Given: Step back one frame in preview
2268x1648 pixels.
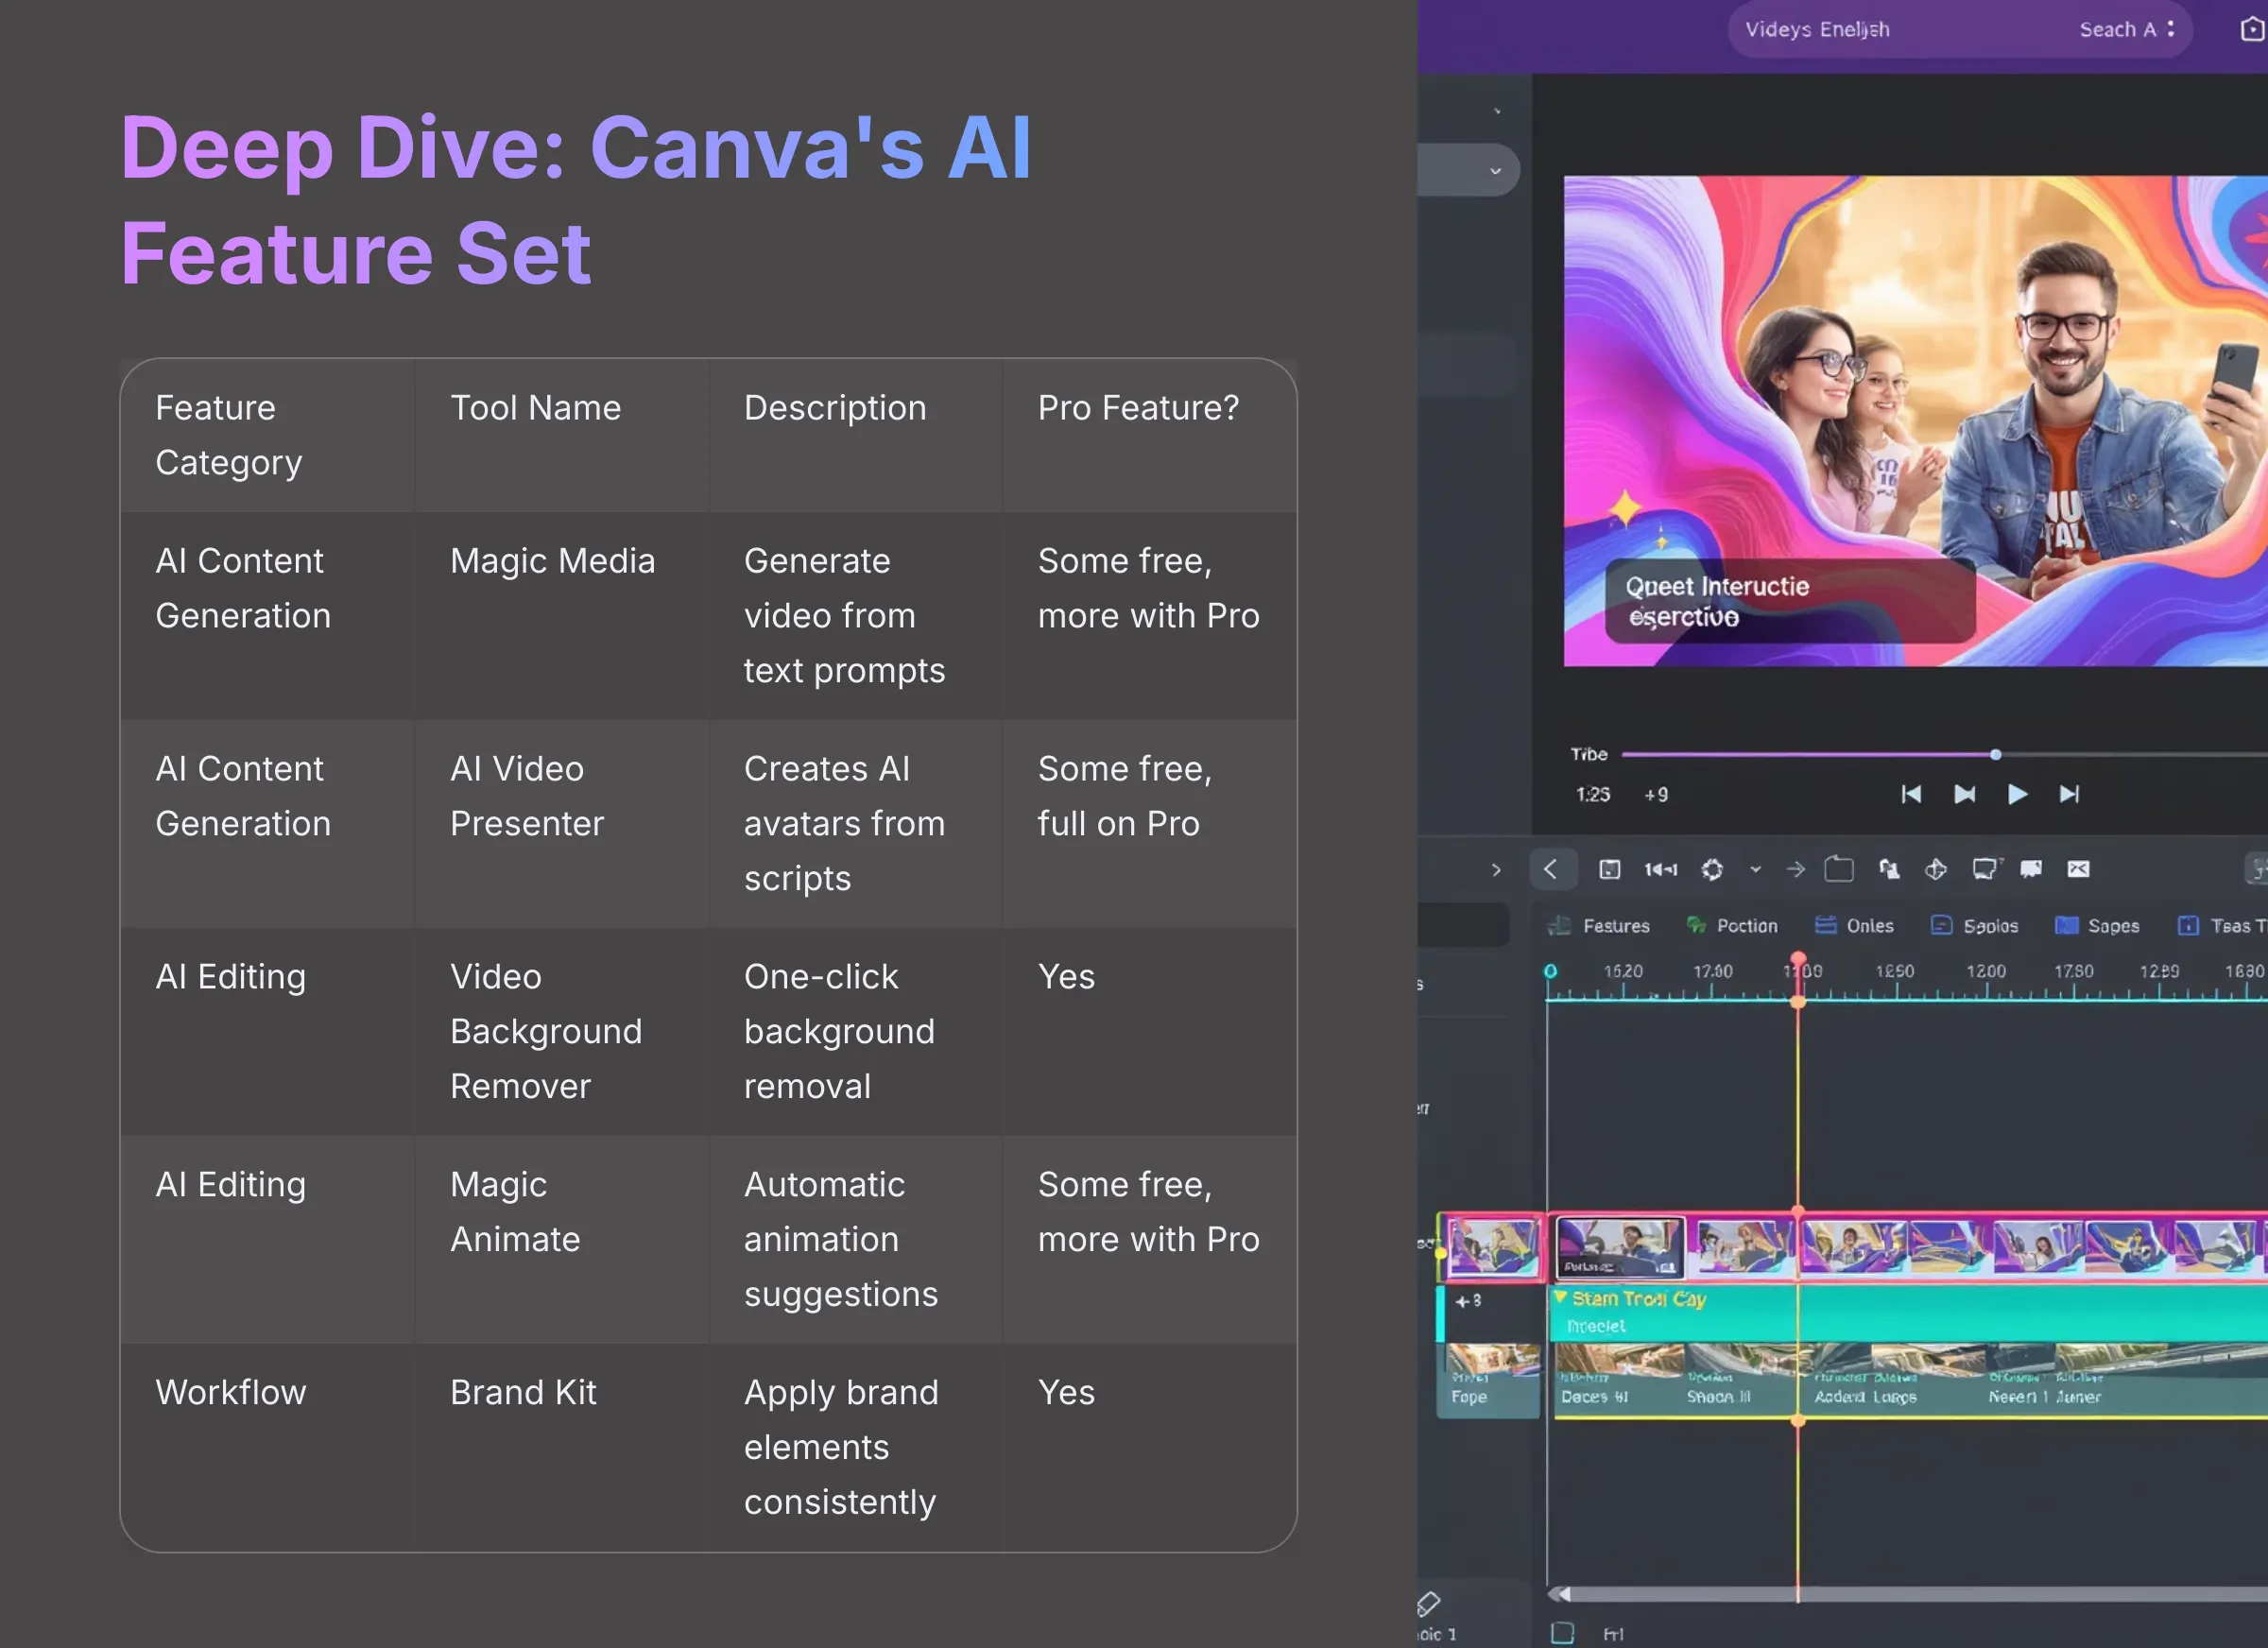Looking at the screenshot, I should point(1964,794).
